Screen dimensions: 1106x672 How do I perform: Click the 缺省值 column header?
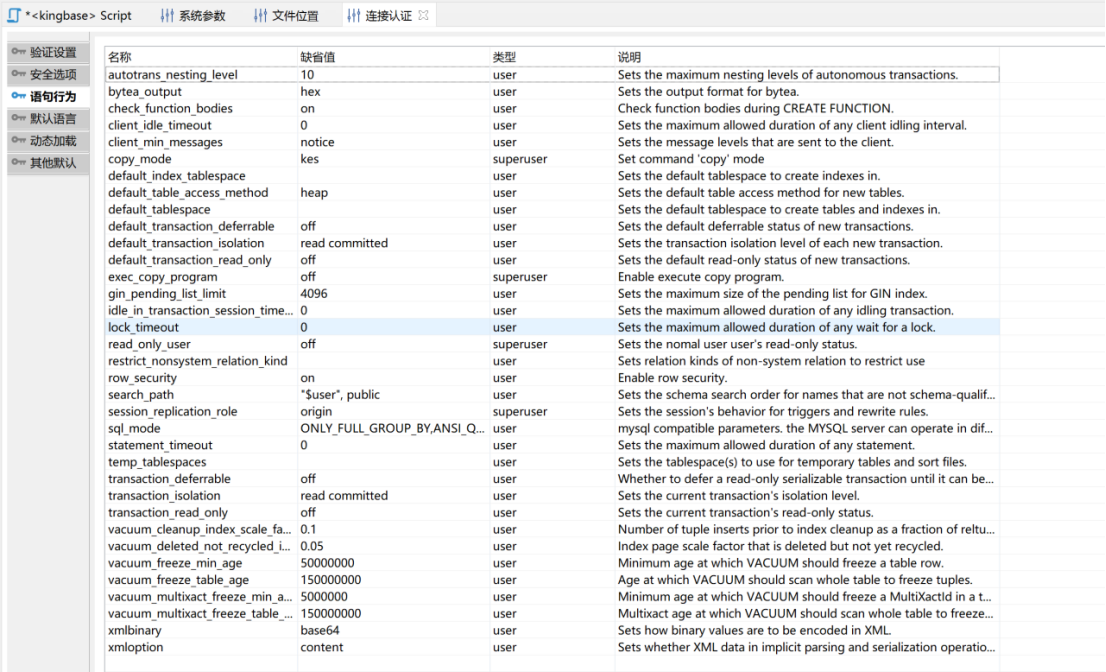tap(317, 58)
